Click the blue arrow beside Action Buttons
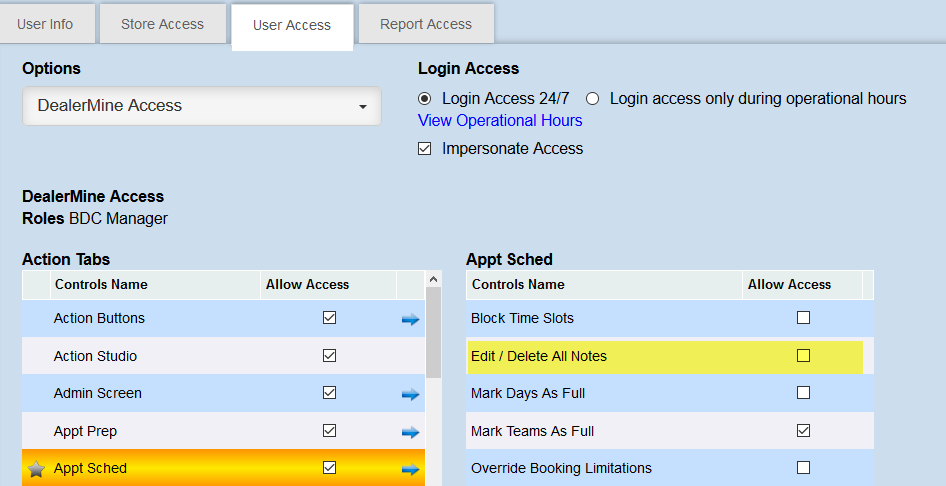This screenshot has height=486, width=946. [x=410, y=320]
